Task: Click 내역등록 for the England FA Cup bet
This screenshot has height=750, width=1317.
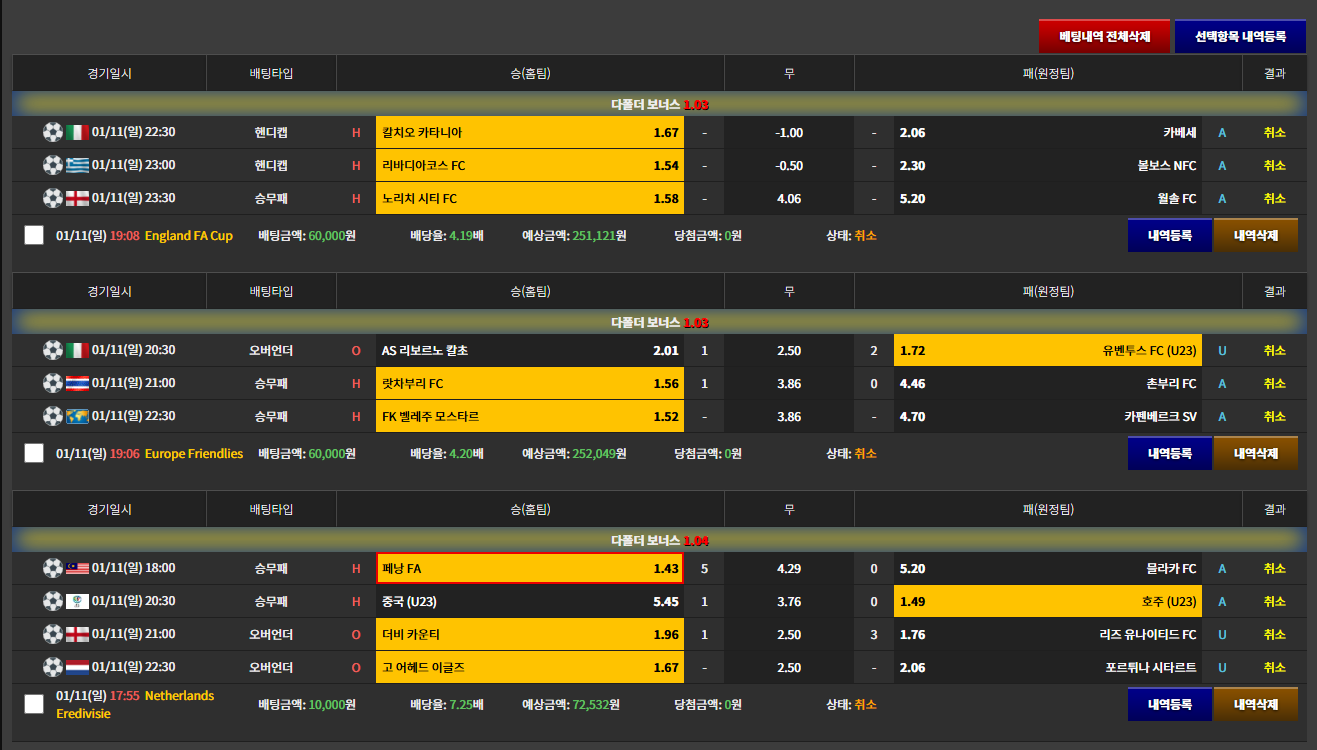Action: (x=1170, y=235)
